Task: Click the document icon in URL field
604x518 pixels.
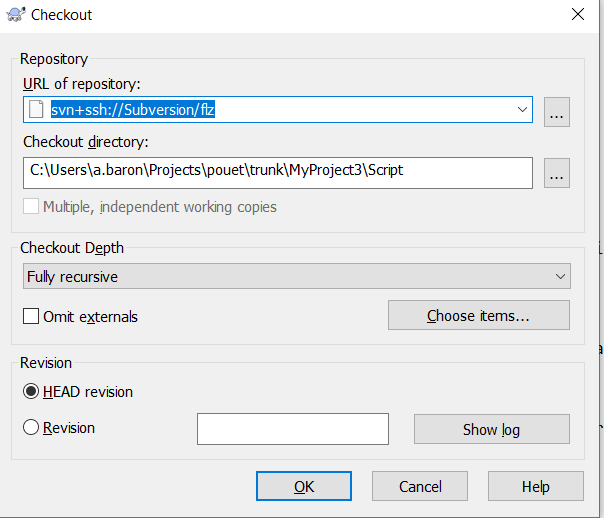Action: [37, 109]
